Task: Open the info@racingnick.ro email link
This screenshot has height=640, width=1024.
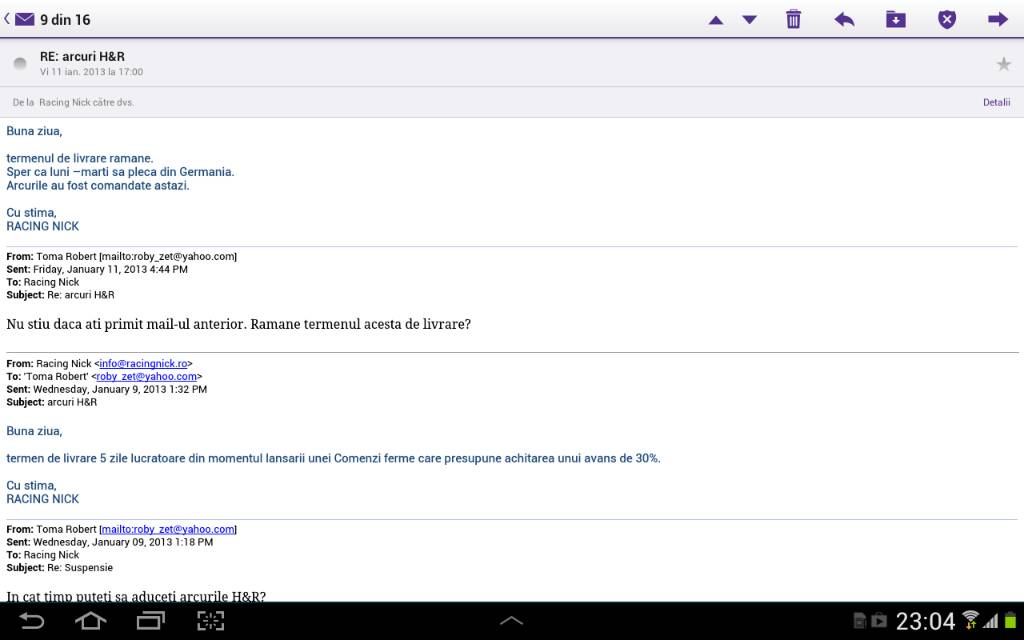Action: click(144, 364)
